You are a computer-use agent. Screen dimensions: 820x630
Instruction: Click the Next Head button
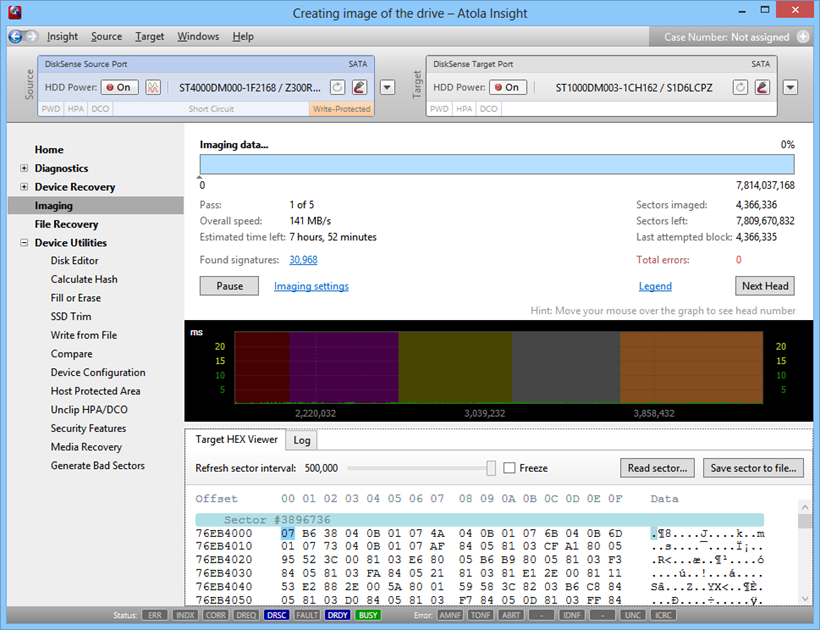point(765,286)
